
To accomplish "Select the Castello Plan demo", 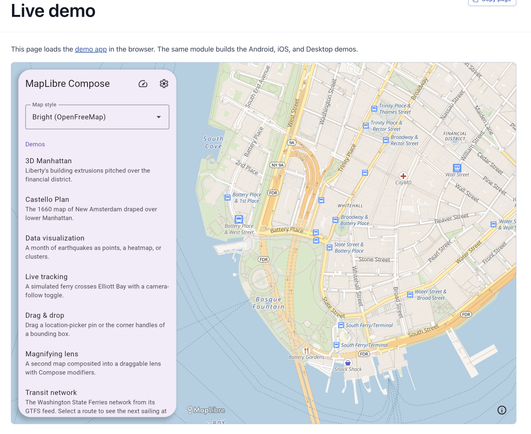I will (x=97, y=208).
